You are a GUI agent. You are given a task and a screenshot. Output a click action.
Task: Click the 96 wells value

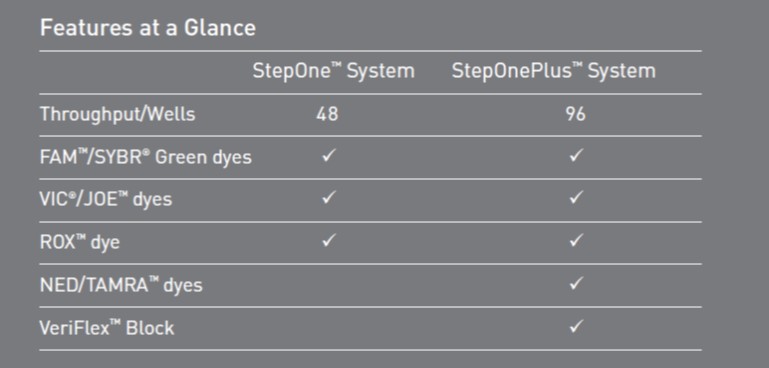point(575,114)
